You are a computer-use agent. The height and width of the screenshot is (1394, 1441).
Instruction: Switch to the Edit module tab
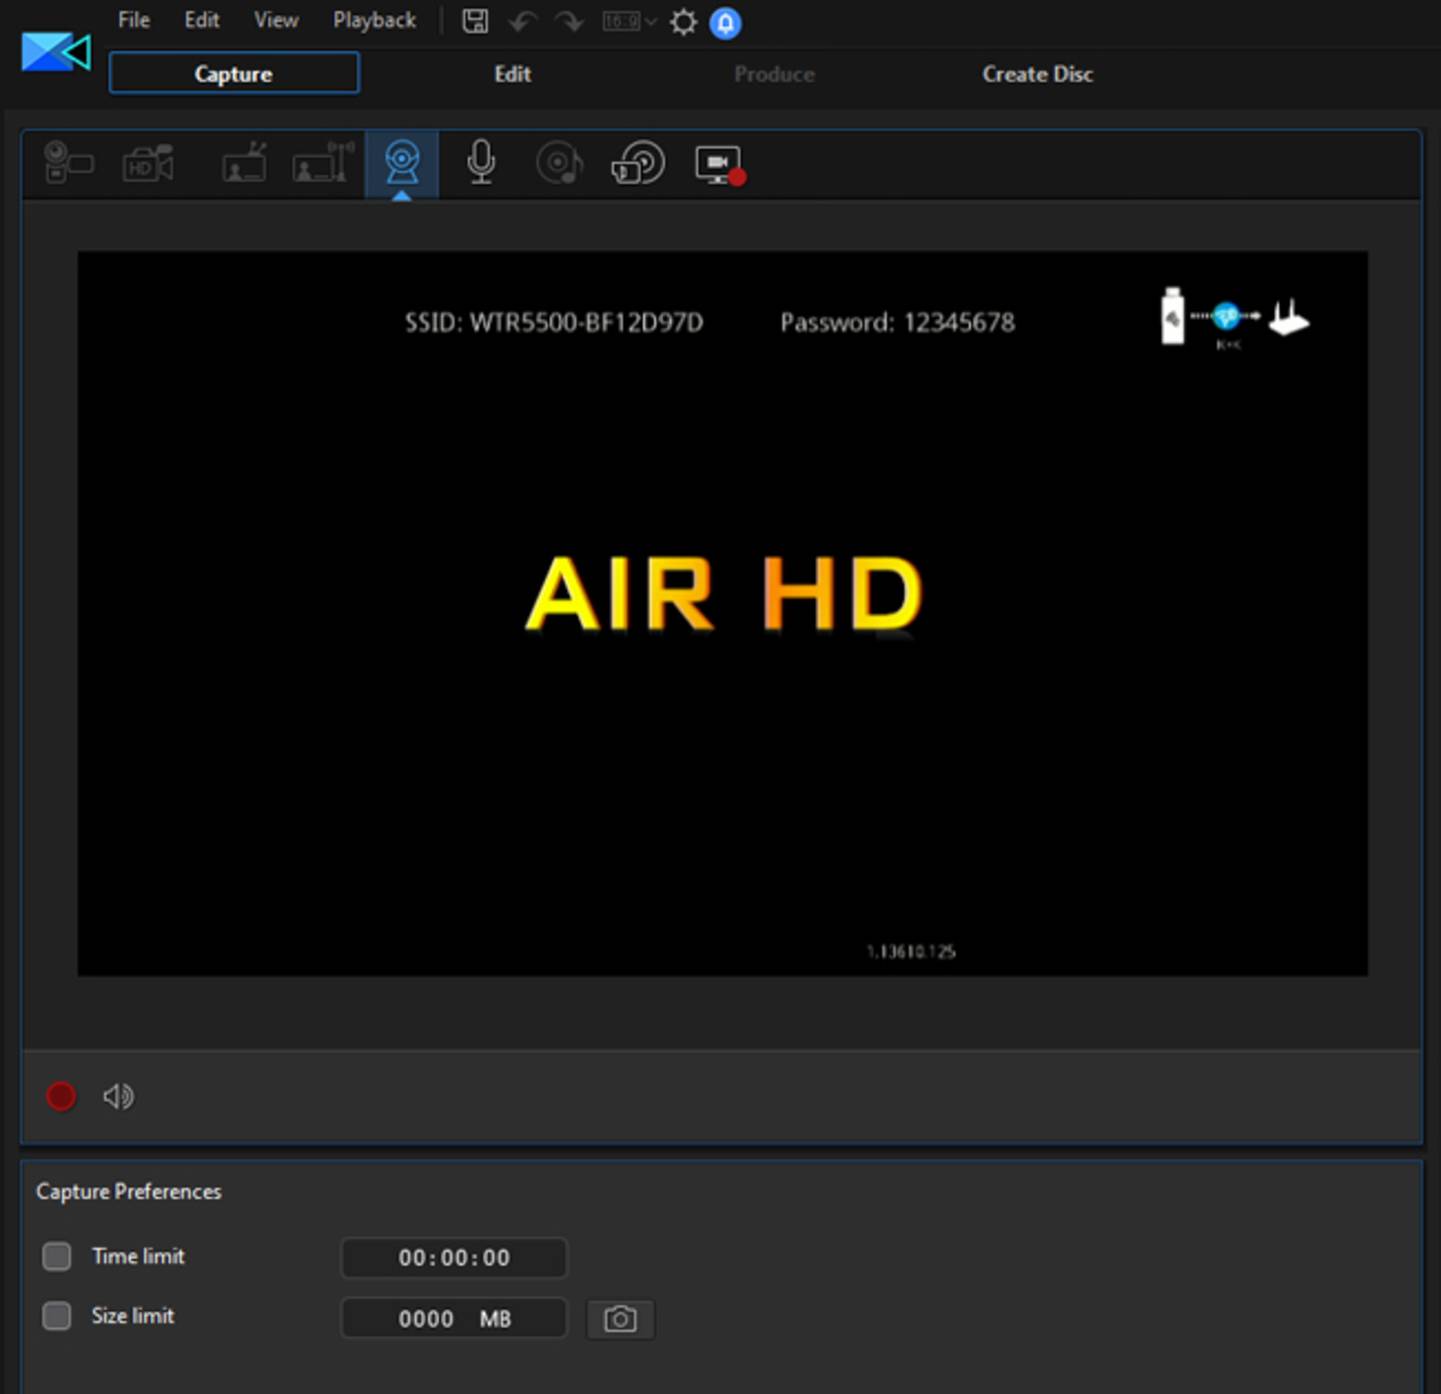pyautogui.click(x=512, y=74)
